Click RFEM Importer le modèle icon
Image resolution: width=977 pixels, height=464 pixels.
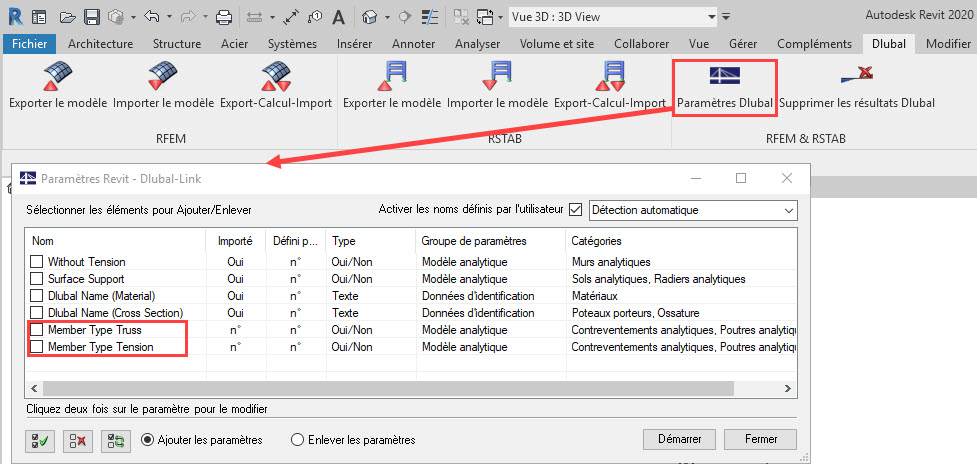point(163,75)
